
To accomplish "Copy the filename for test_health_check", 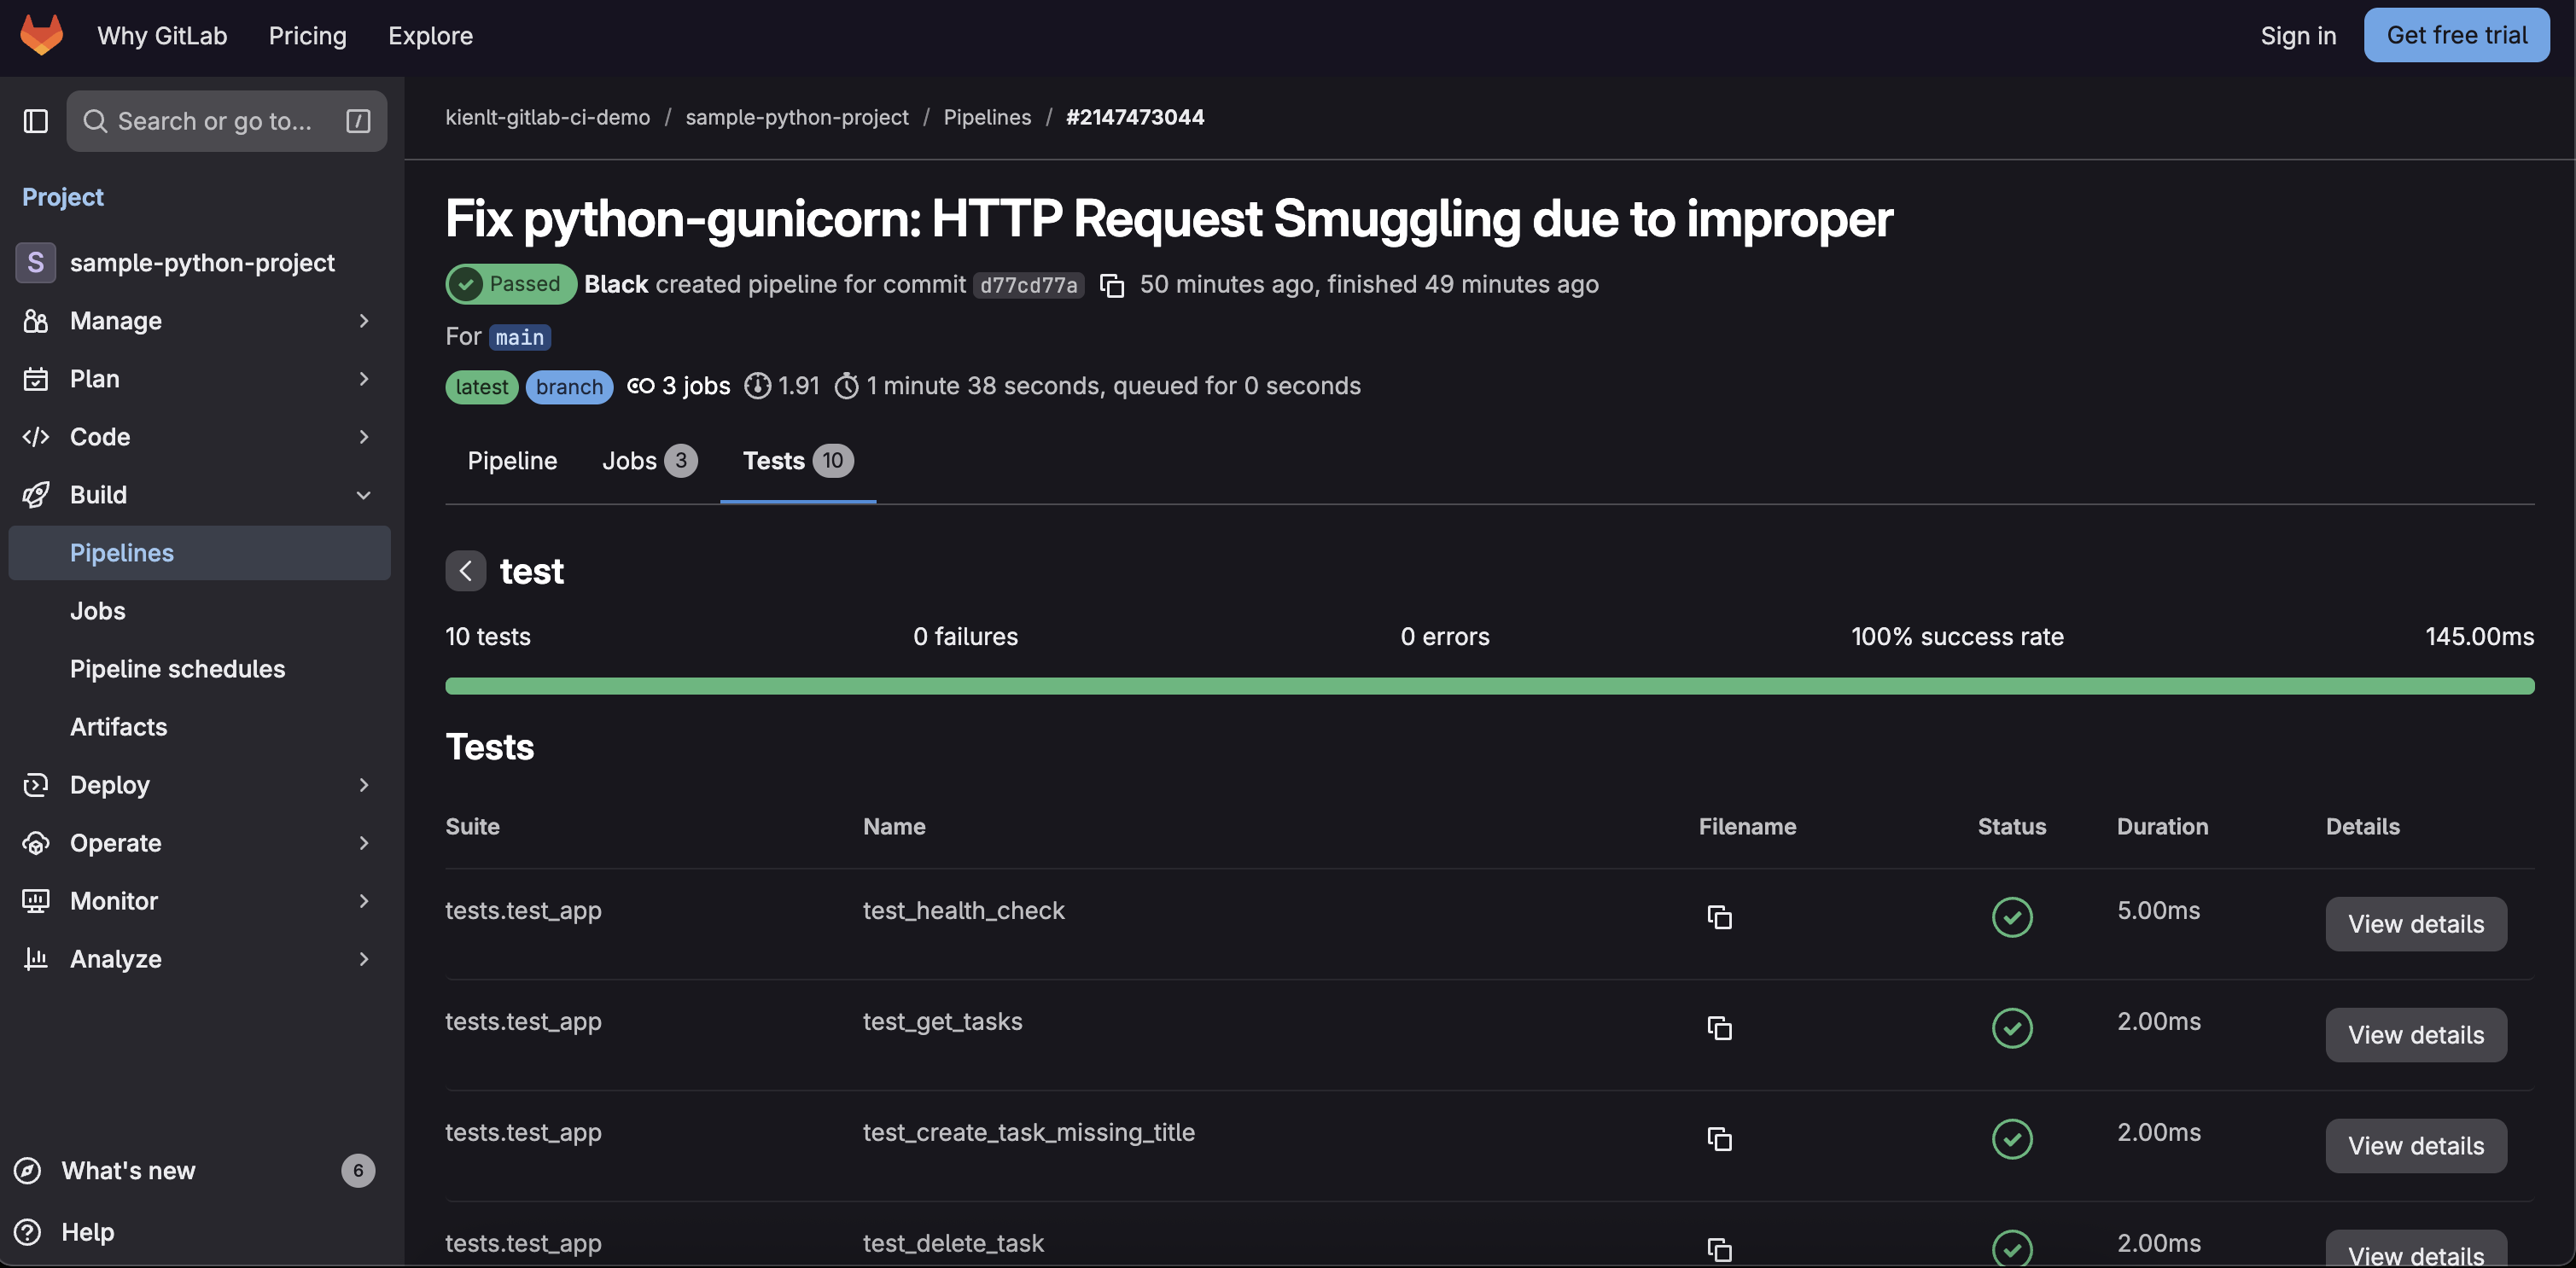I will click(1719, 917).
